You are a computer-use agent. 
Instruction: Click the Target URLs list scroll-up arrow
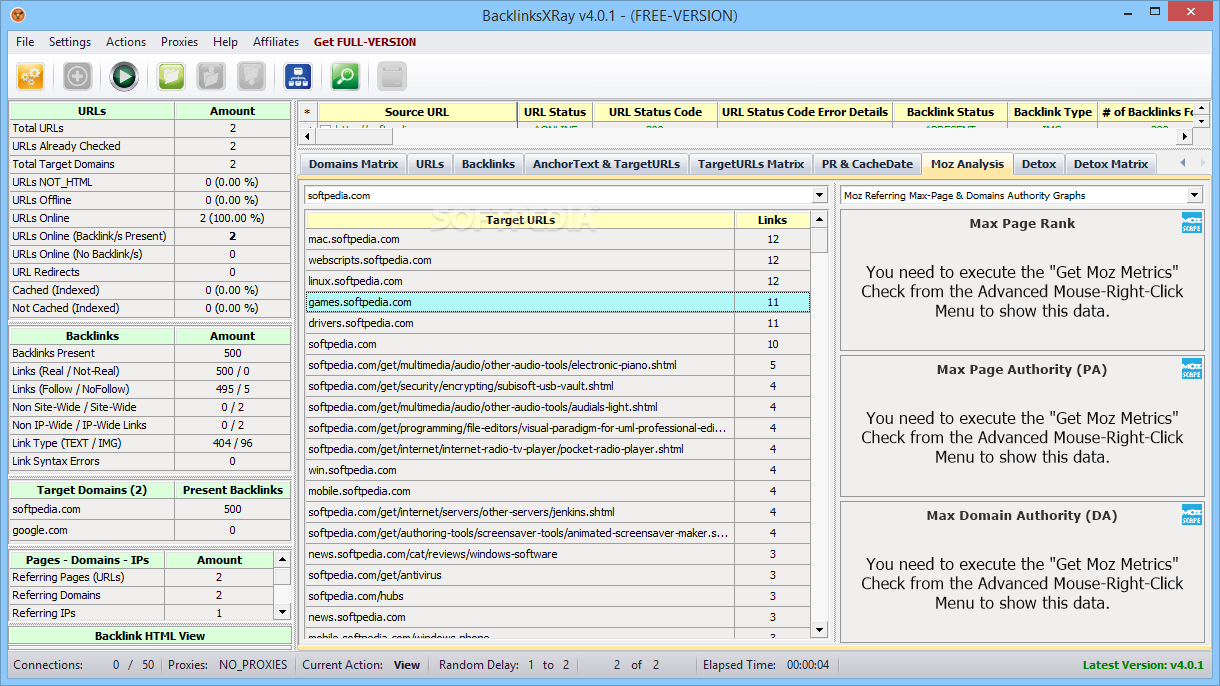click(x=820, y=219)
